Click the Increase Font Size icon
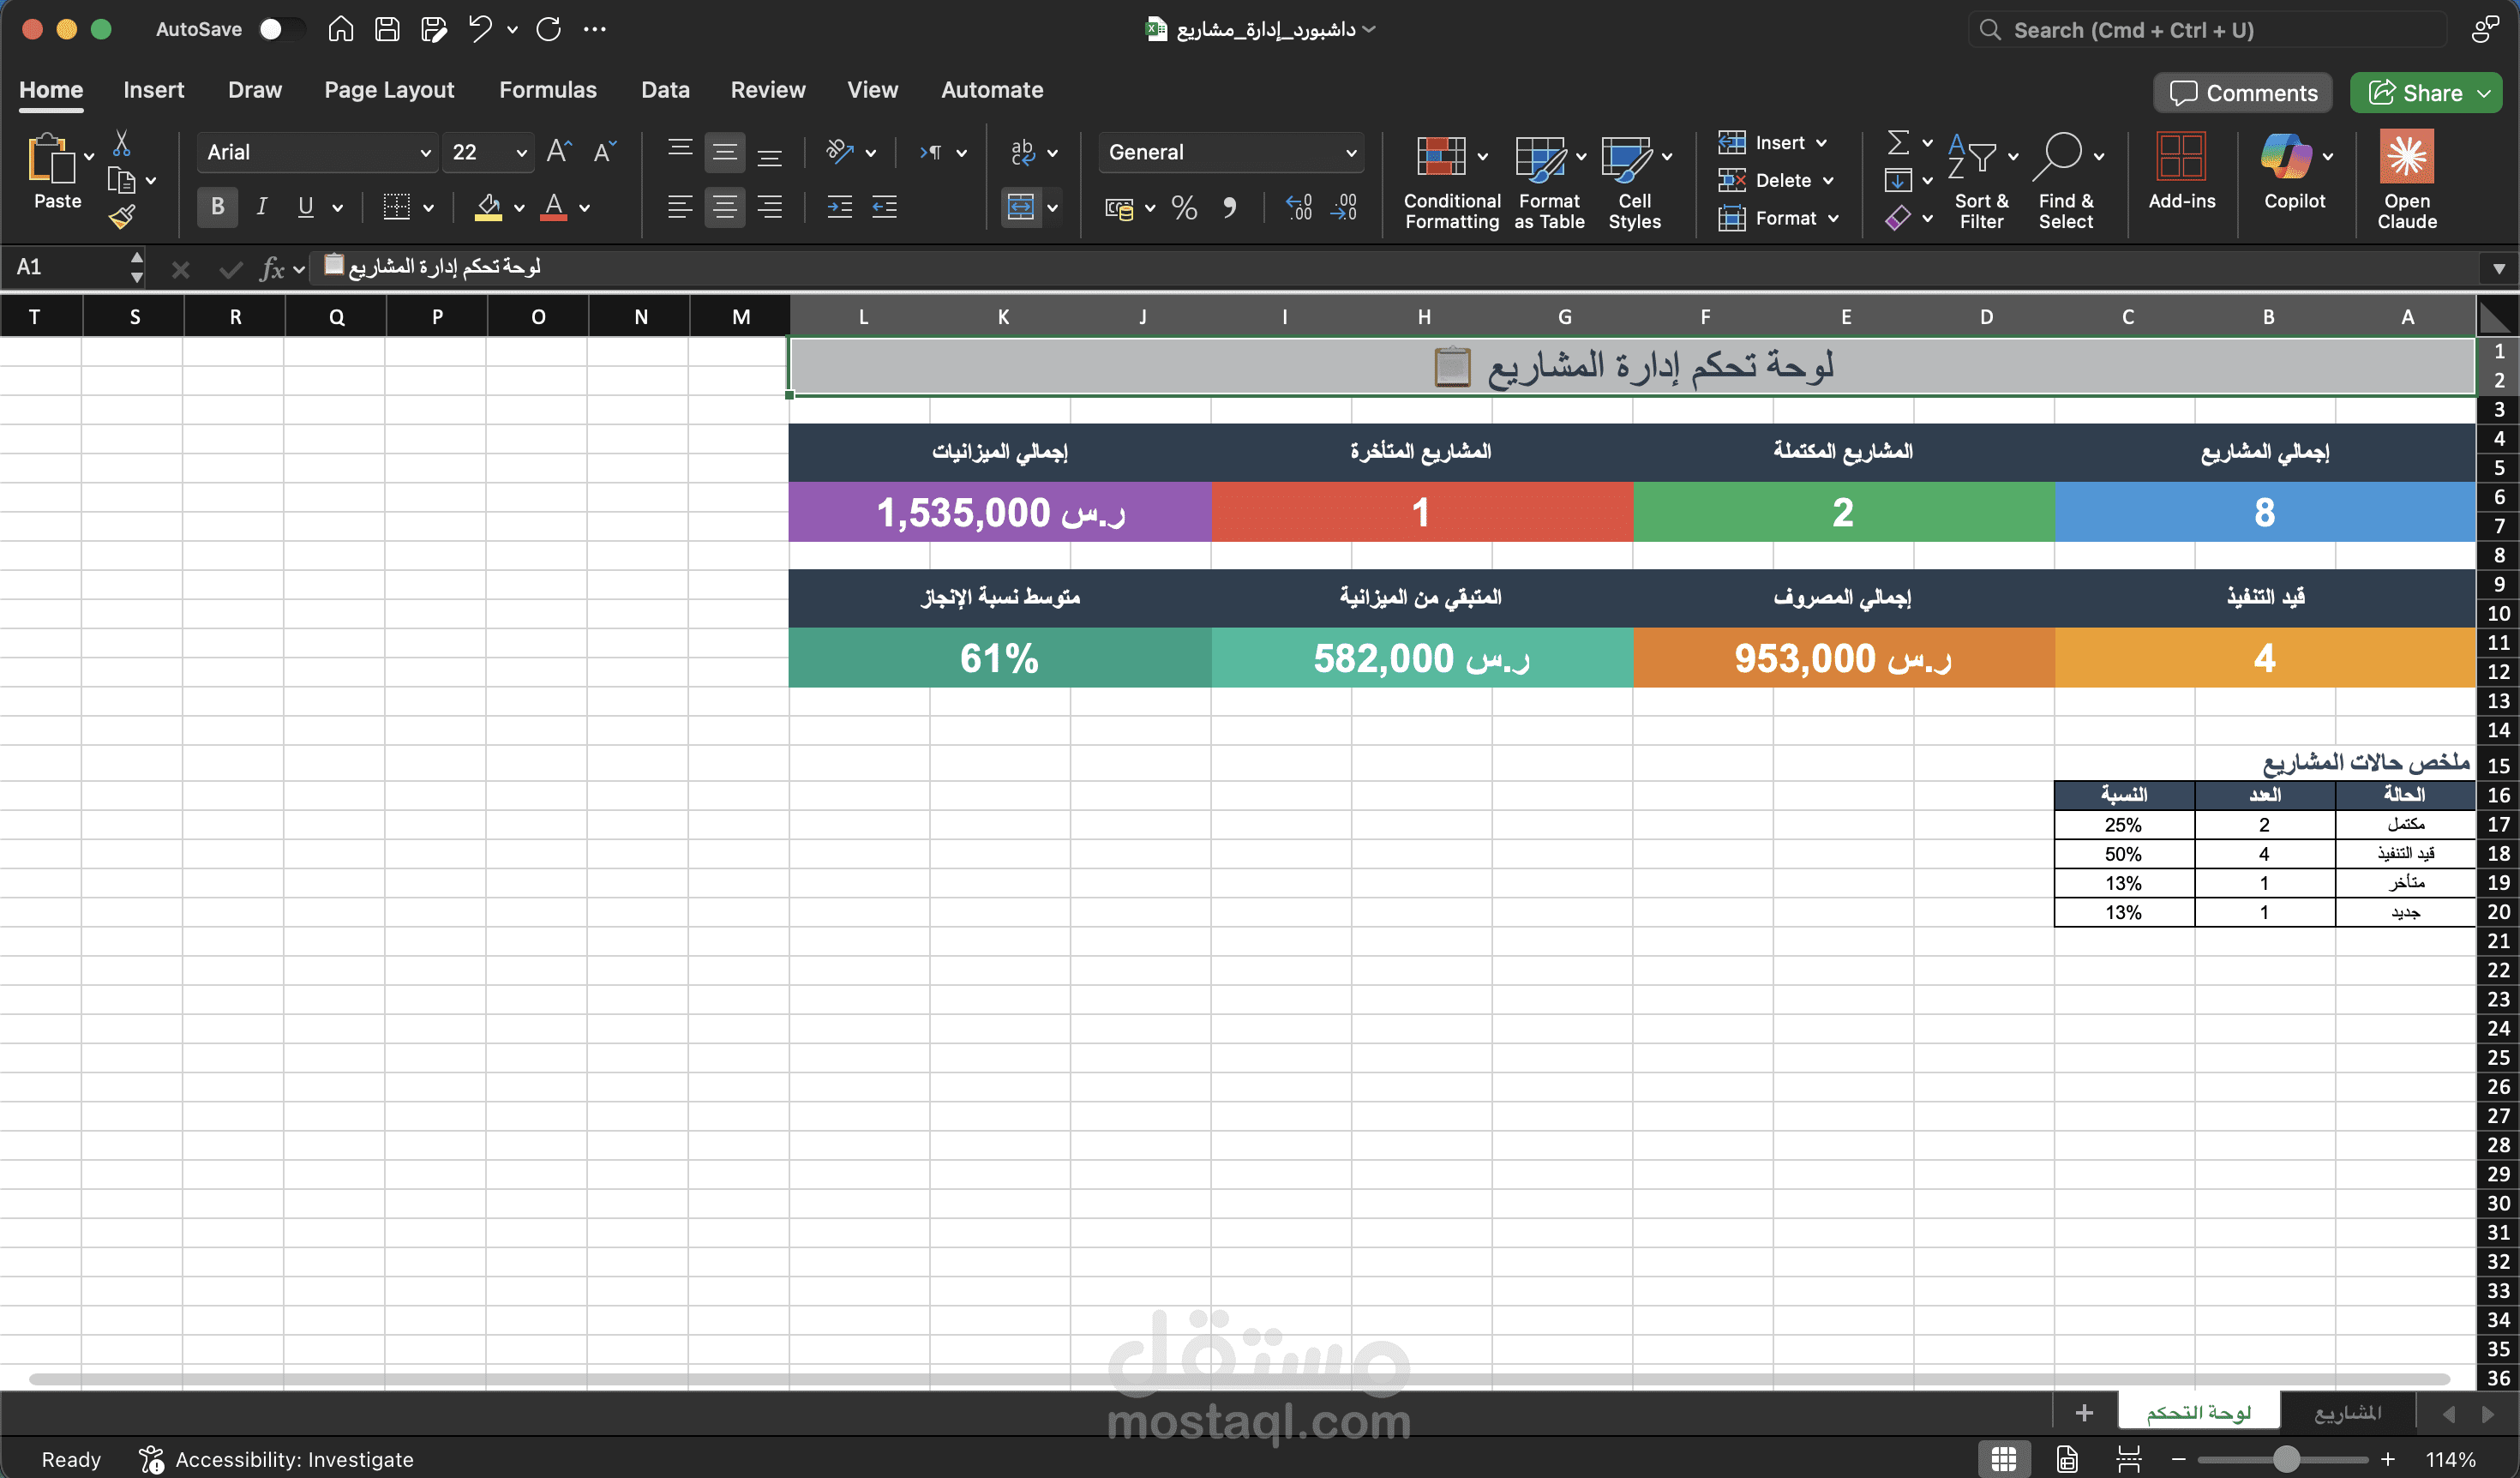Viewport: 2520px width, 1478px height. point(558,152)
